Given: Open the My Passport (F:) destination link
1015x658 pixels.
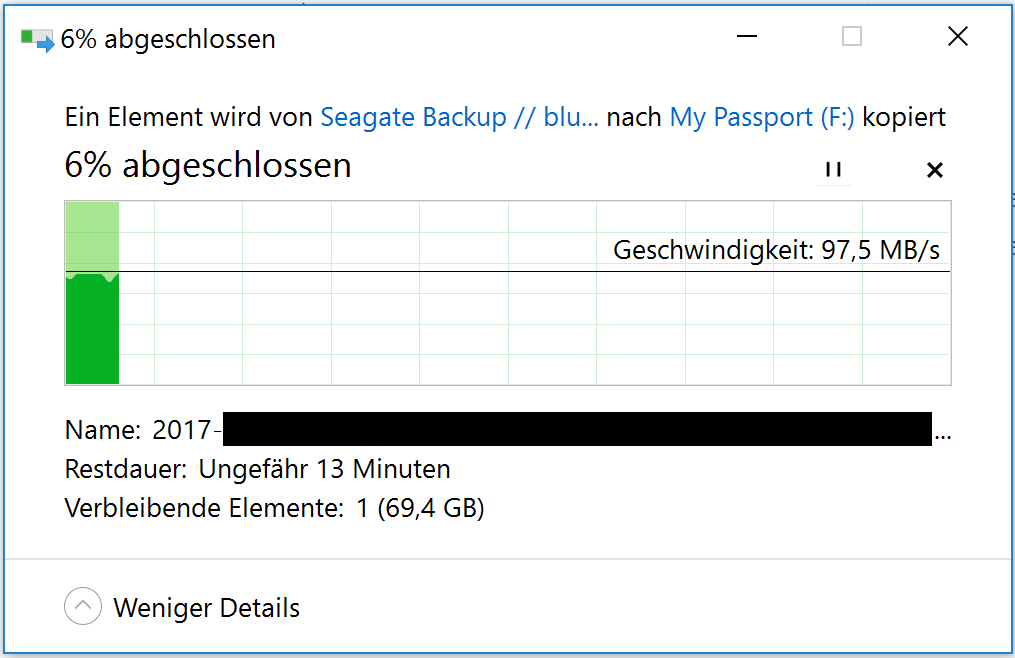Looking at the screenshot, I should [762, 117].
